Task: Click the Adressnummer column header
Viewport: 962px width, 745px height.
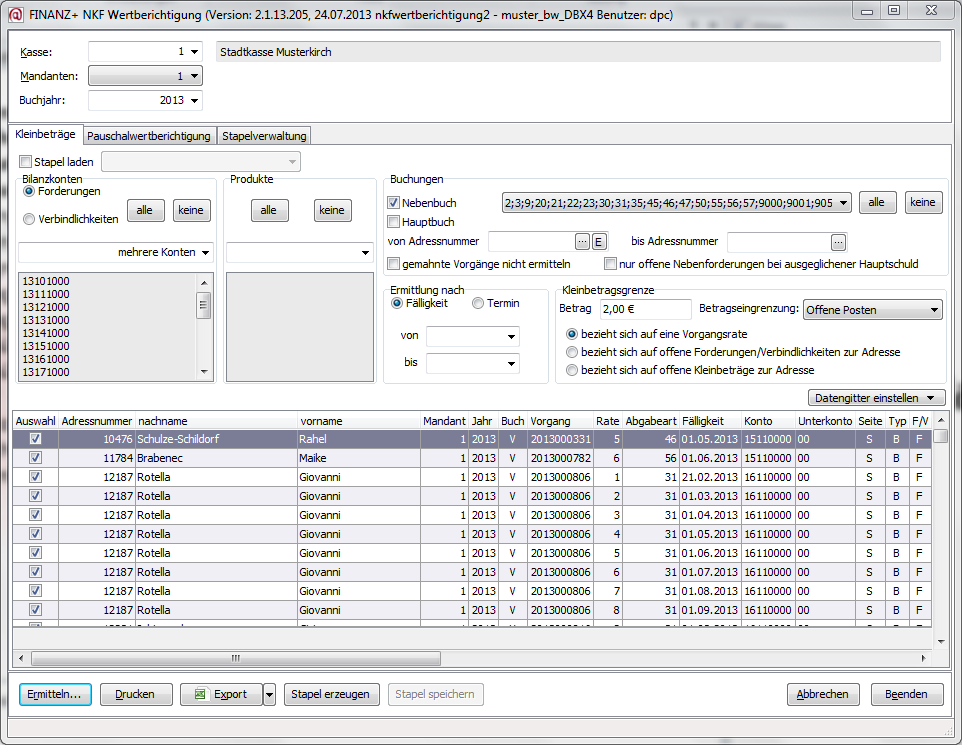Action: (97, 421)
